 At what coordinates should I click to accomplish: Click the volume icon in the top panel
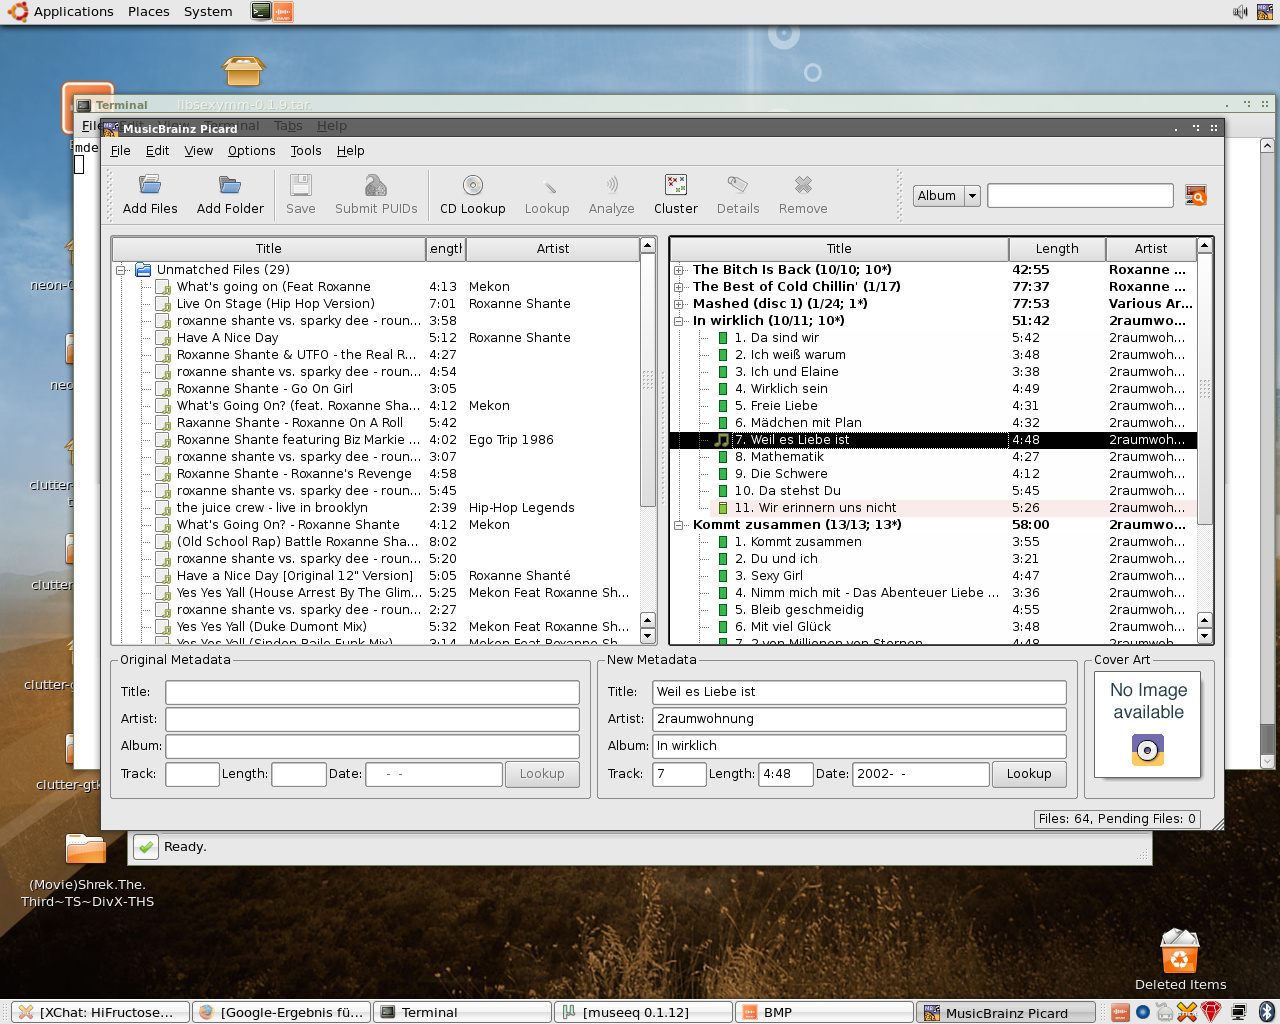coord(1240,12)
